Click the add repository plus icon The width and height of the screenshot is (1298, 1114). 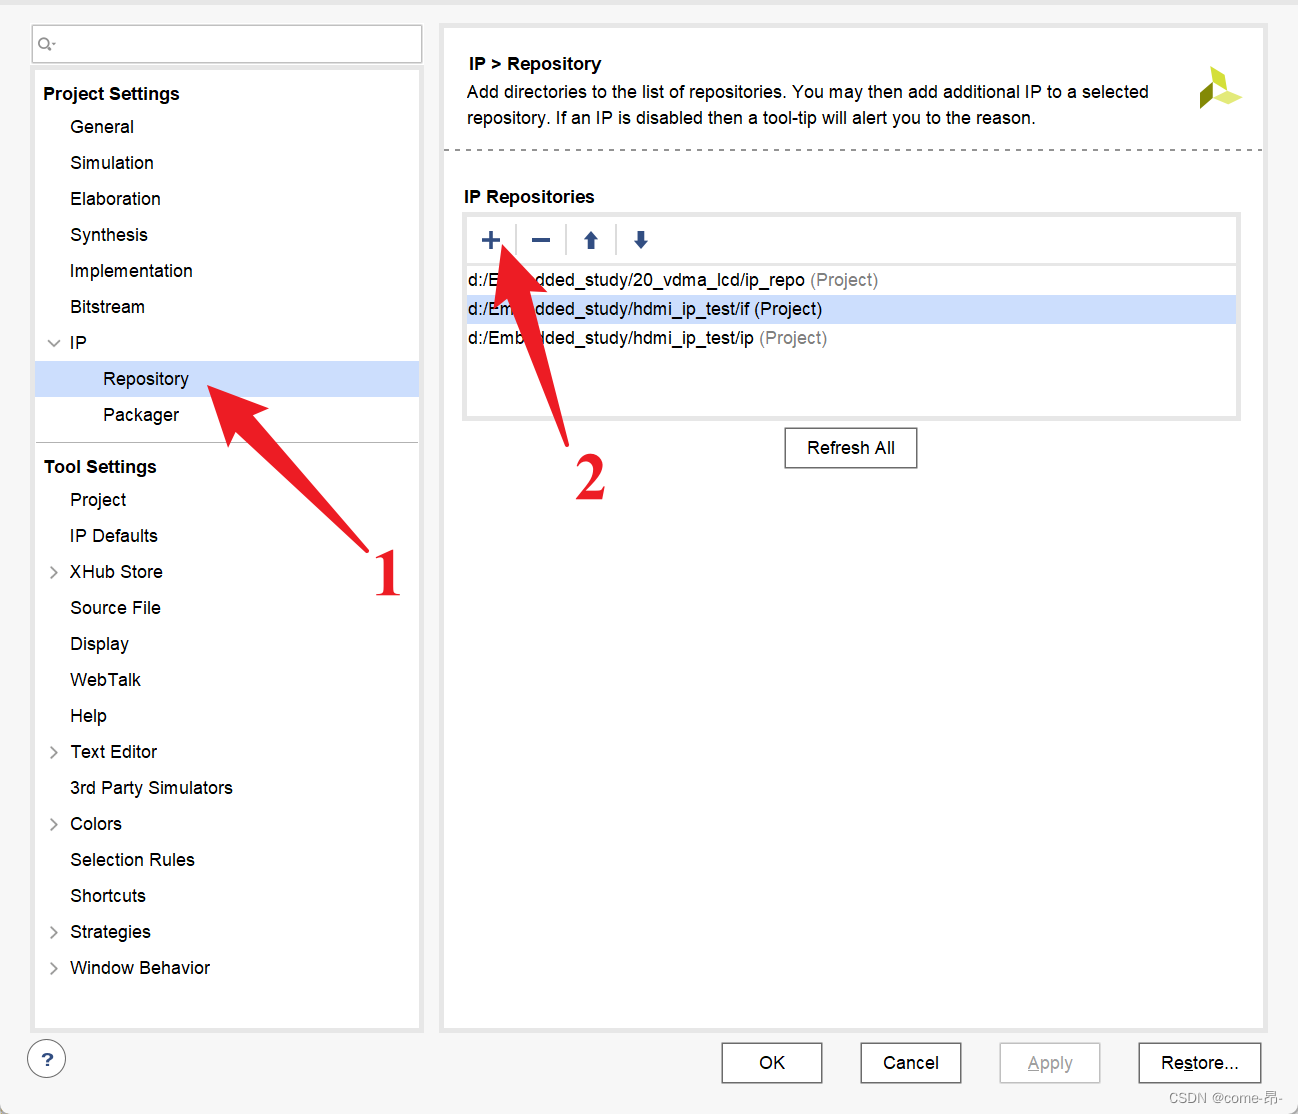(490, 240)
